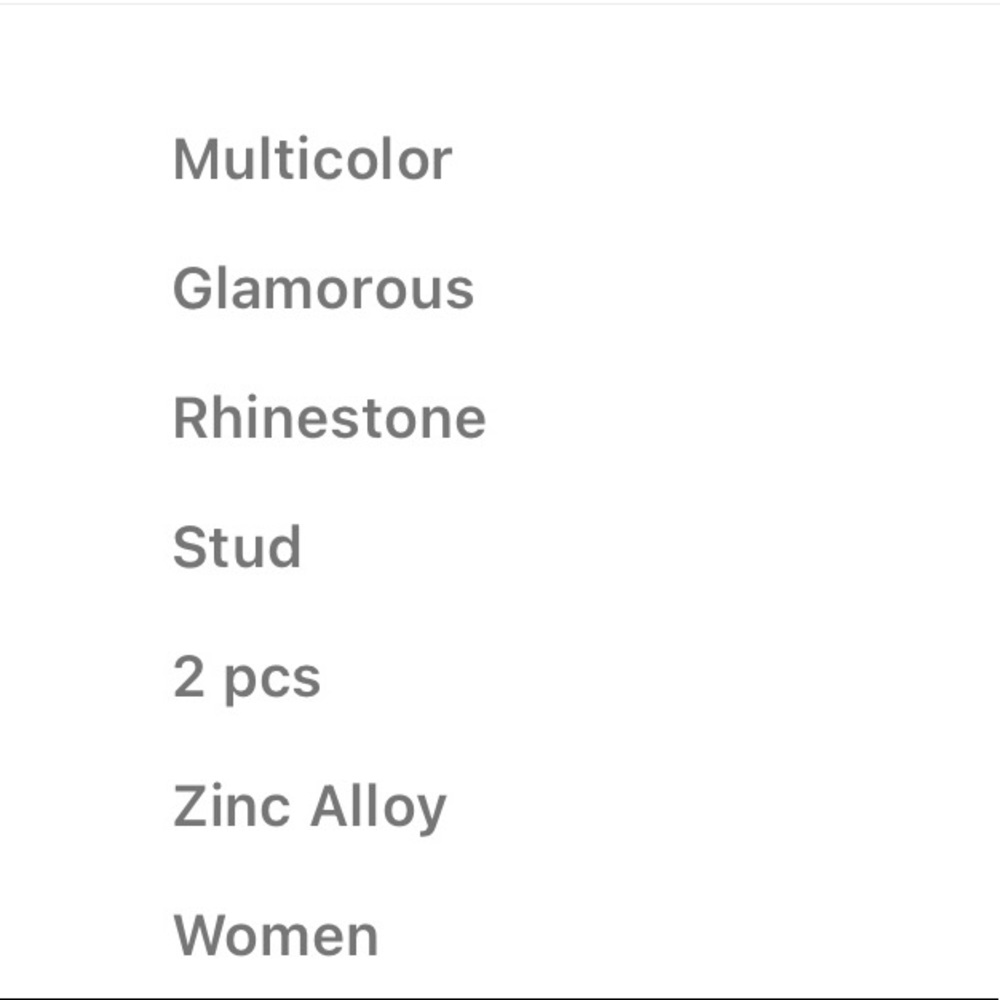Click the 2 pcs text
This screenshot has height=1000, width=1000.
(247, 680)
